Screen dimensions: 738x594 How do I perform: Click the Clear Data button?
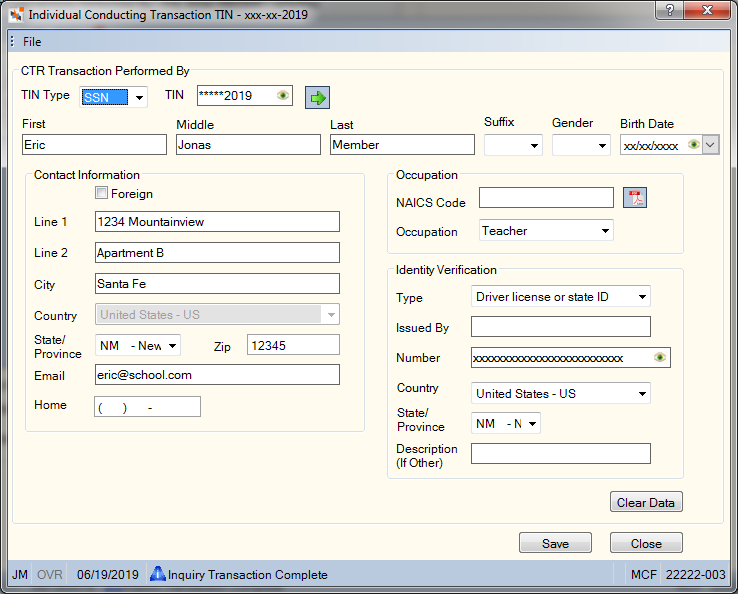click(x=646, y=502)
